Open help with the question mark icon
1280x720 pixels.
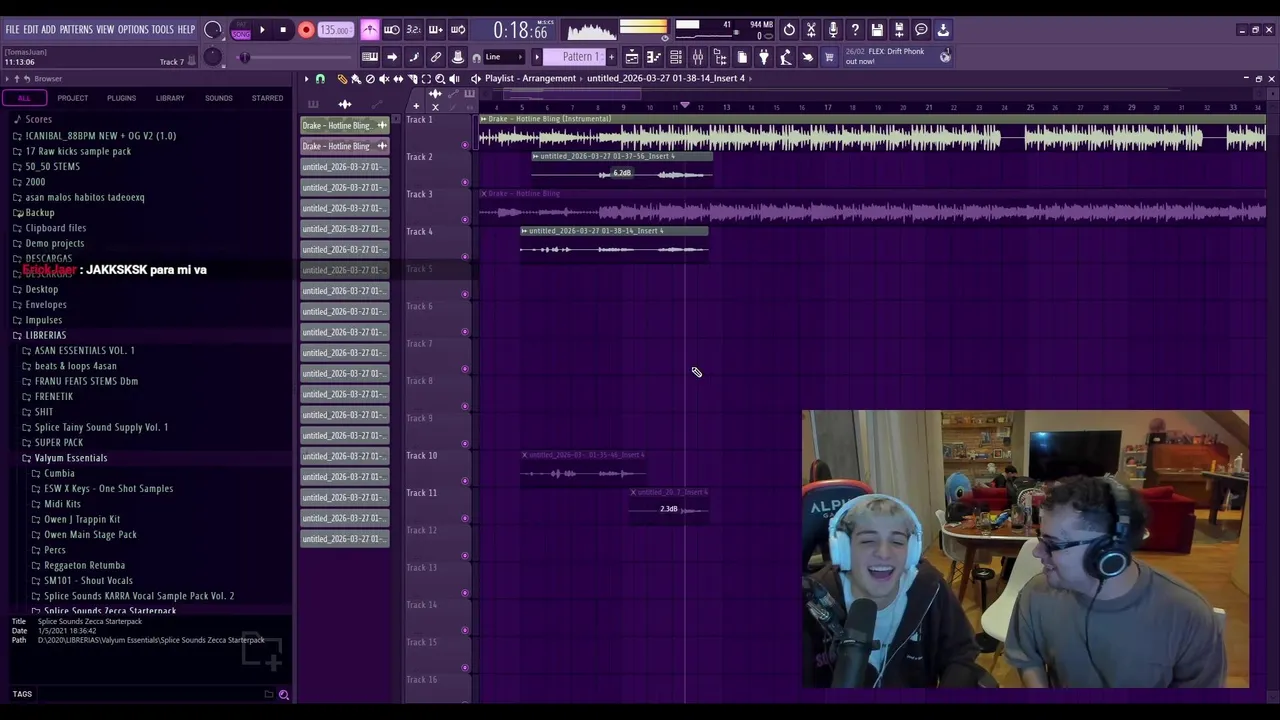[855, 30]
